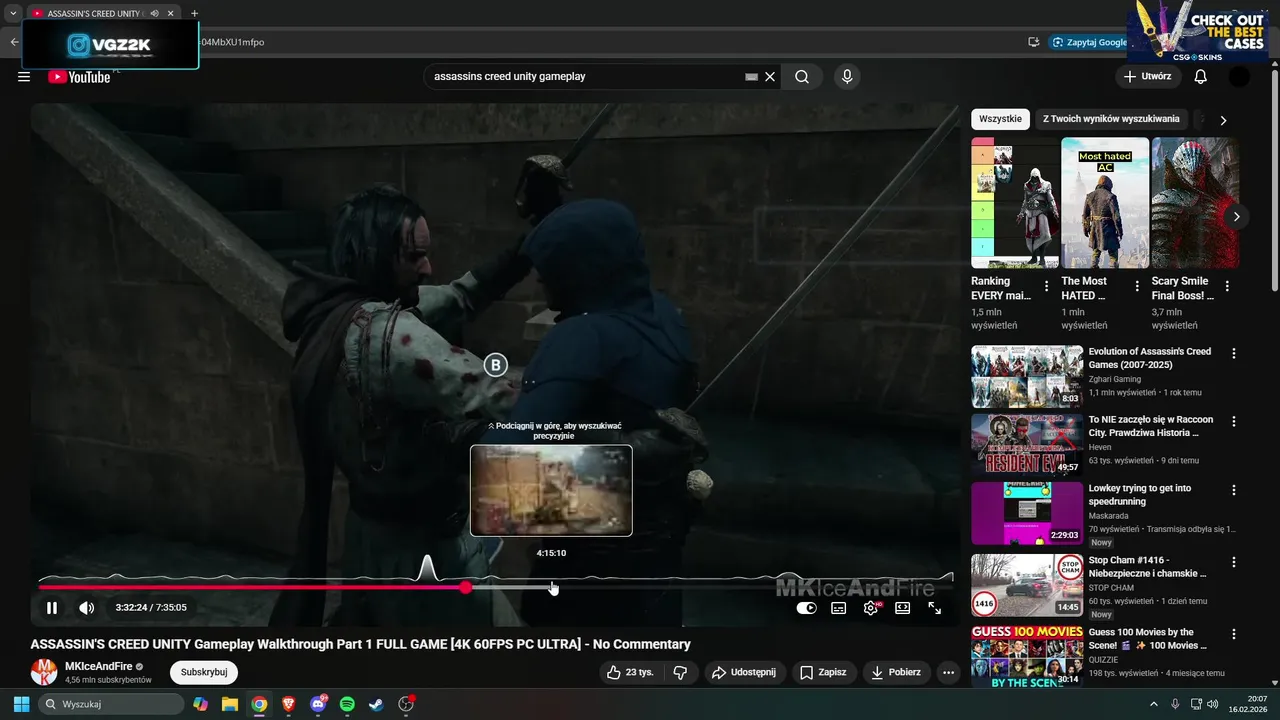The image size is (1280, 720).
Task: Show more filter chips with the right chevron
Action: click(1222, 120)
